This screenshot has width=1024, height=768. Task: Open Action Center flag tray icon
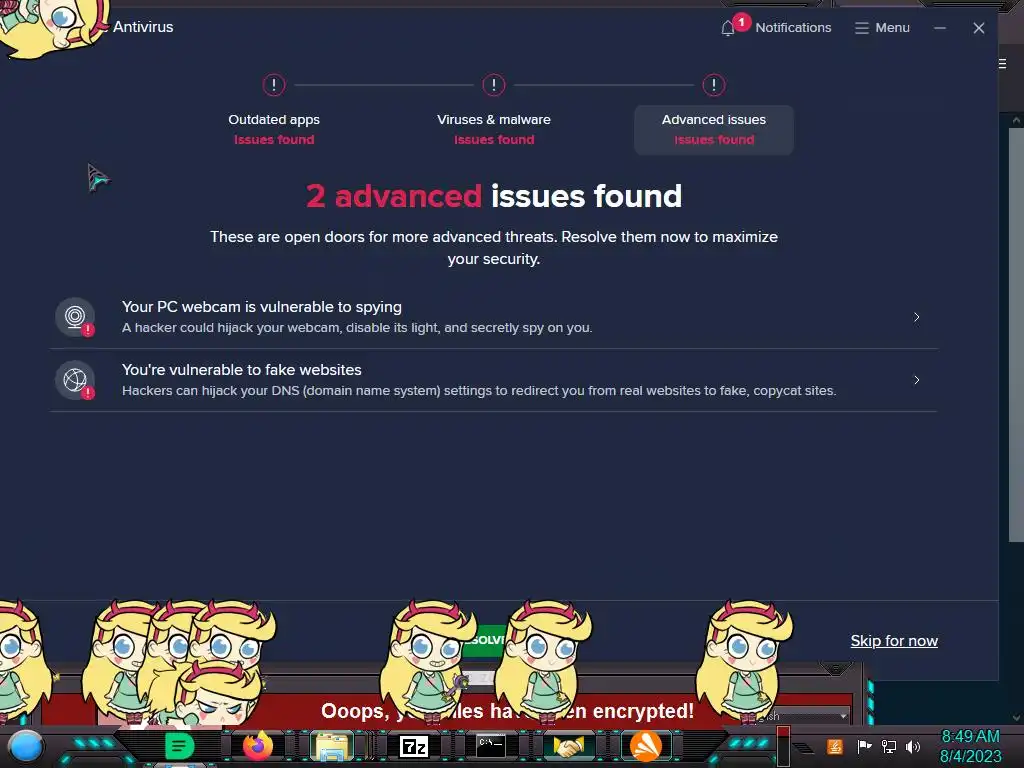click(864, 746)
